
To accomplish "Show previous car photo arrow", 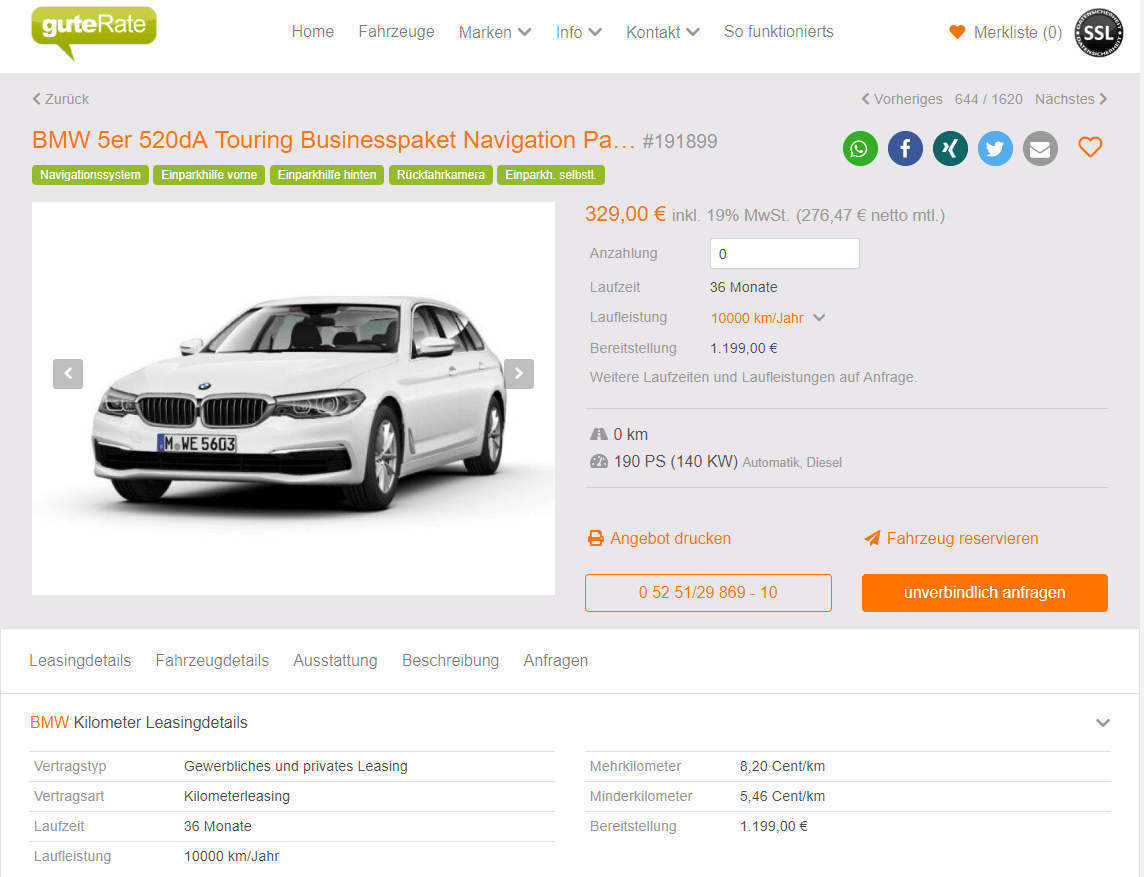I will click(x=68, y=374).
